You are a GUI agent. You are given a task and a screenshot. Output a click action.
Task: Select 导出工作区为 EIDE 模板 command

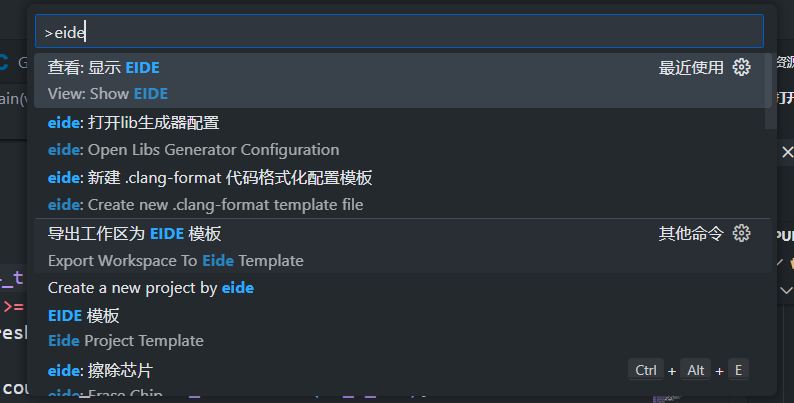point(403,247)
